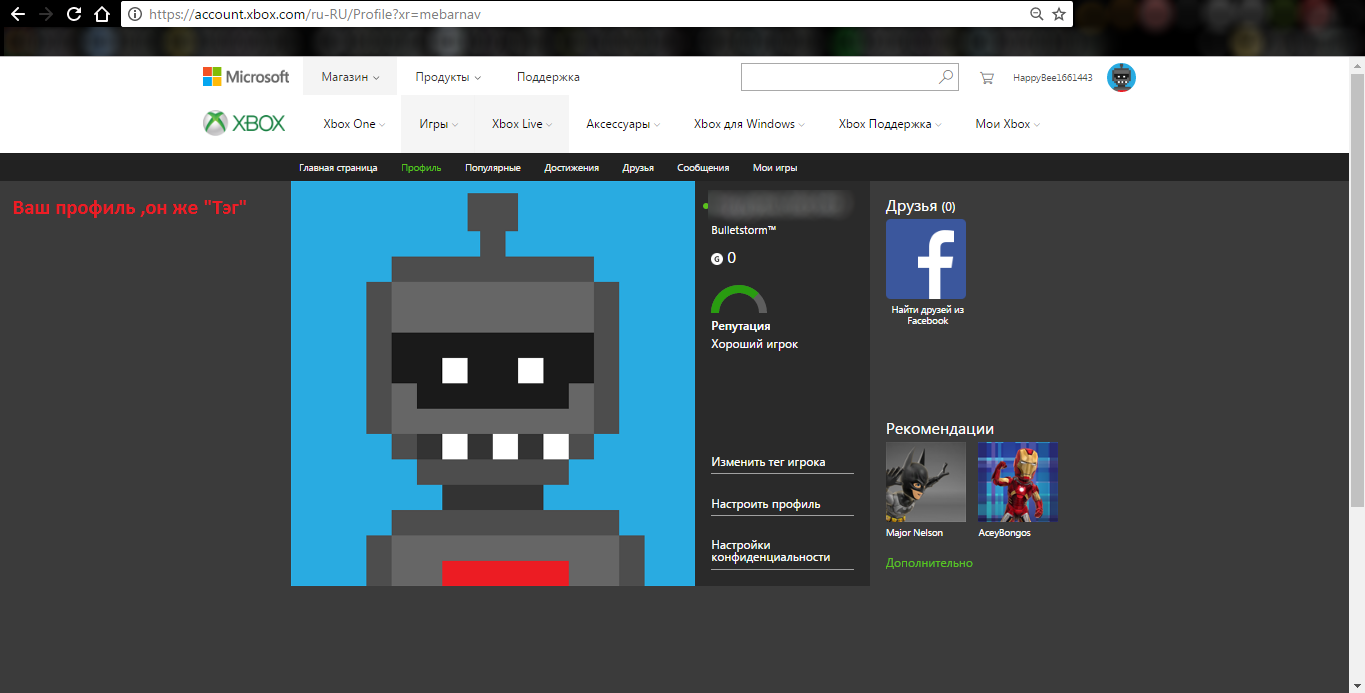This screenshot has width=1365, height=693.
Task: Open the Сообщения tab
Action: tap(703, 168)
